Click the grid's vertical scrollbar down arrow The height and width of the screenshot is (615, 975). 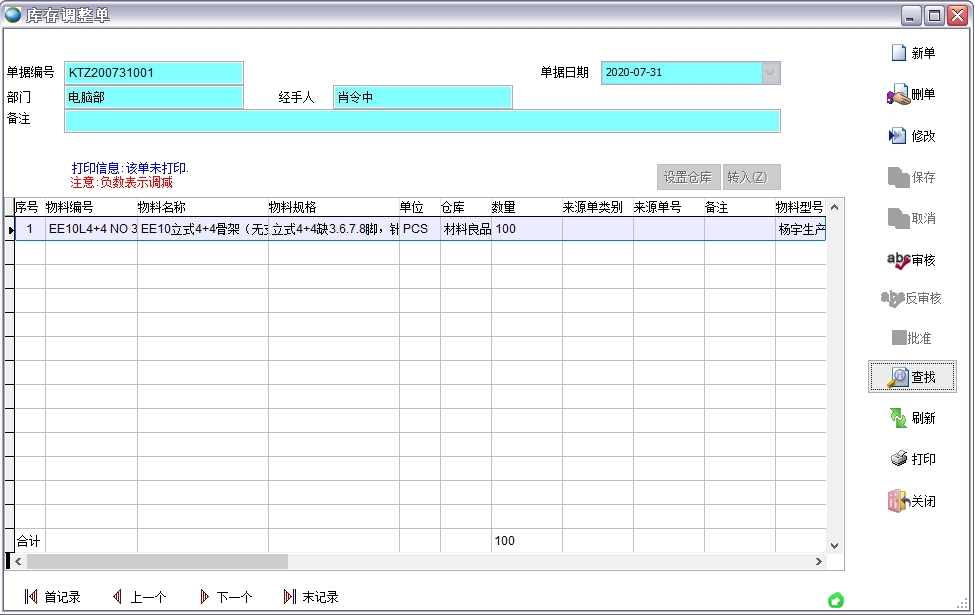click(835, 545)
